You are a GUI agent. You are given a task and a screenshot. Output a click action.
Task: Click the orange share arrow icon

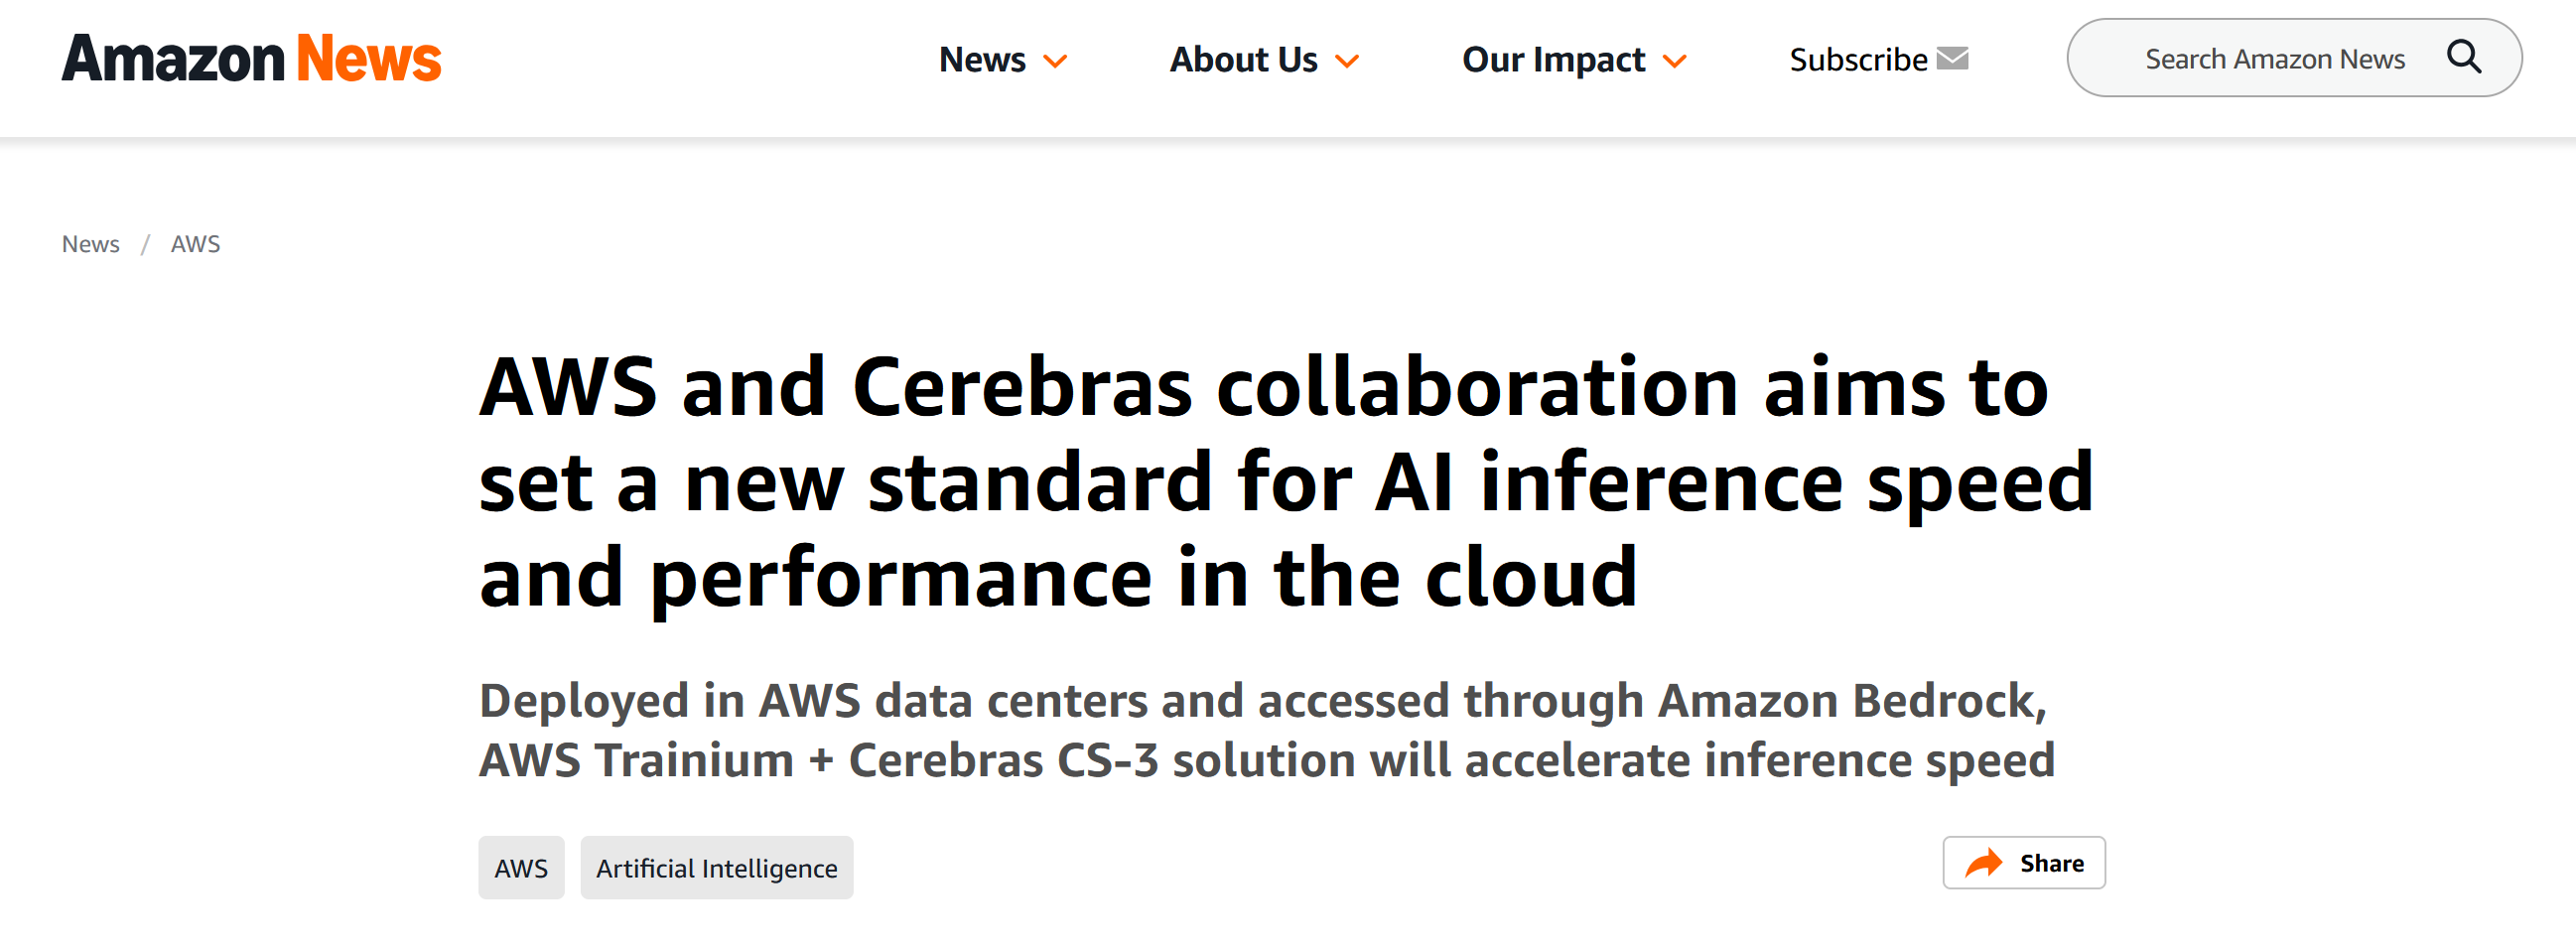(1984, 863)
